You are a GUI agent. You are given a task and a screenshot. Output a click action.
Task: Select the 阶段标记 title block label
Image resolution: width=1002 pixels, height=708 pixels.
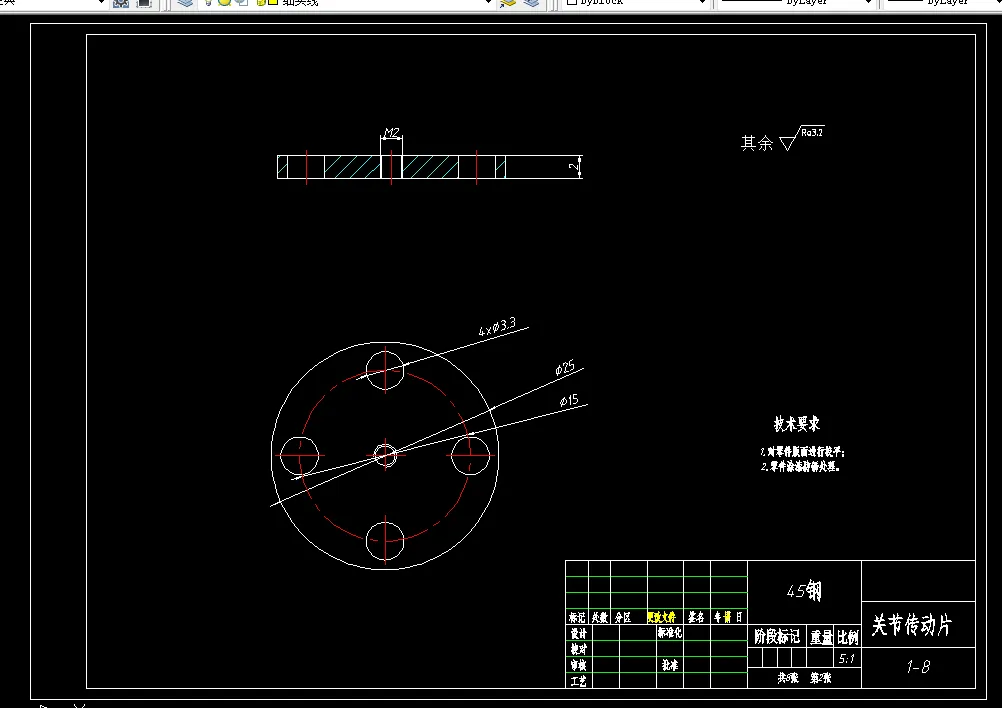pos(777,636)
